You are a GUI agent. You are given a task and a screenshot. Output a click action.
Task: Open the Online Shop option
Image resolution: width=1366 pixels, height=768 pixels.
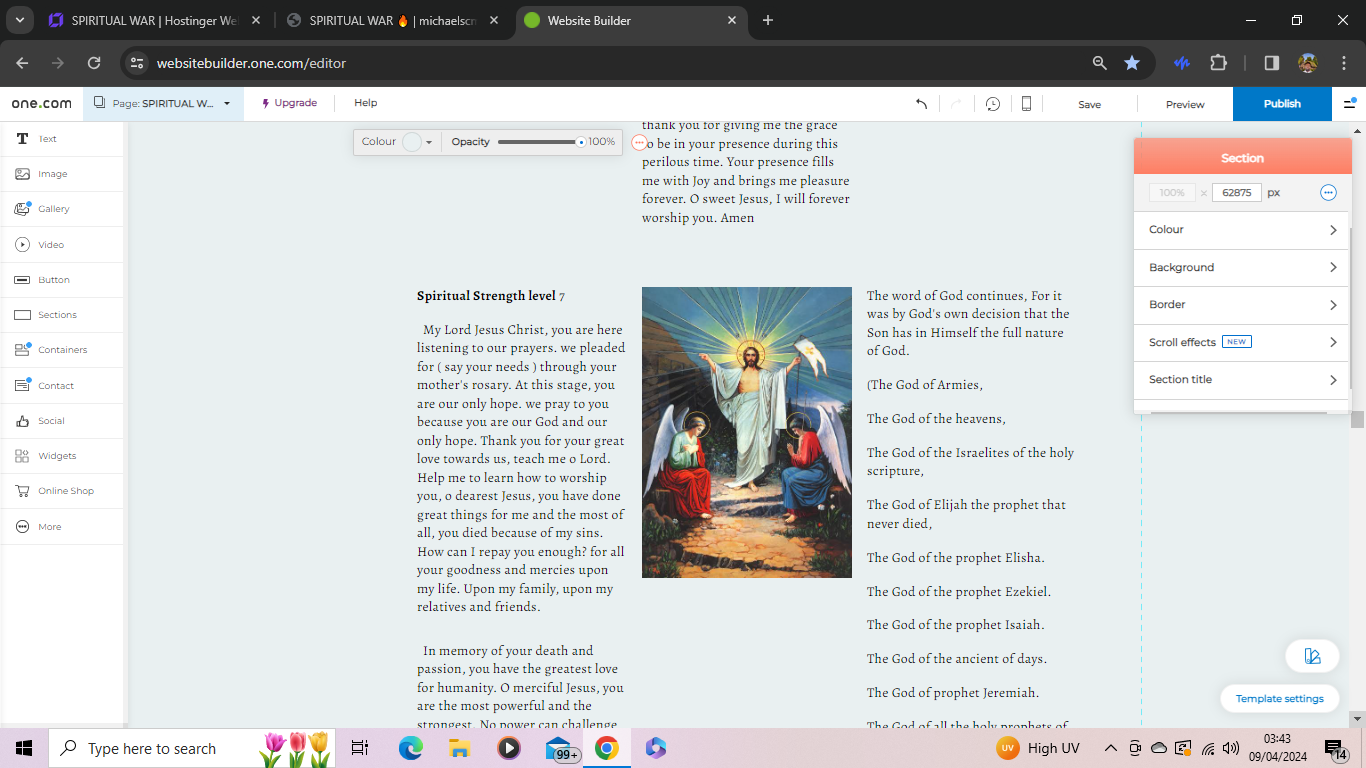[62, 491]
